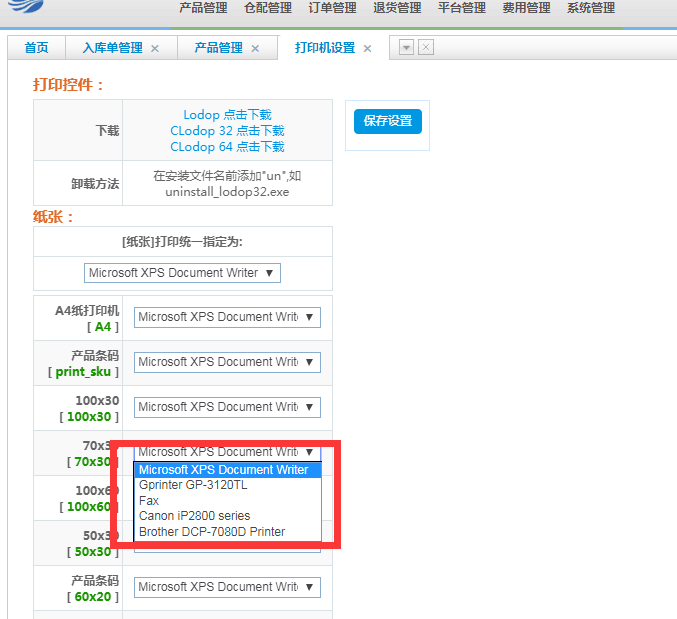Switch to the 首页 tab
Image resolution: width=677 pixels, height=619 pixels.
[x=36, y=48]
